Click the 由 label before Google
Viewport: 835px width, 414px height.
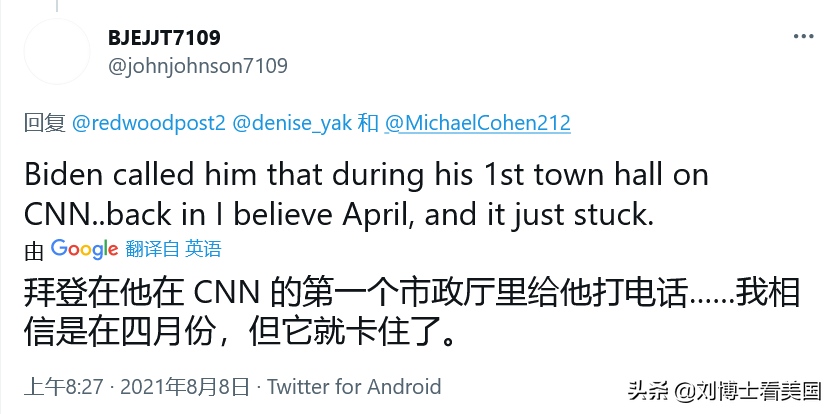pos(33,249)
